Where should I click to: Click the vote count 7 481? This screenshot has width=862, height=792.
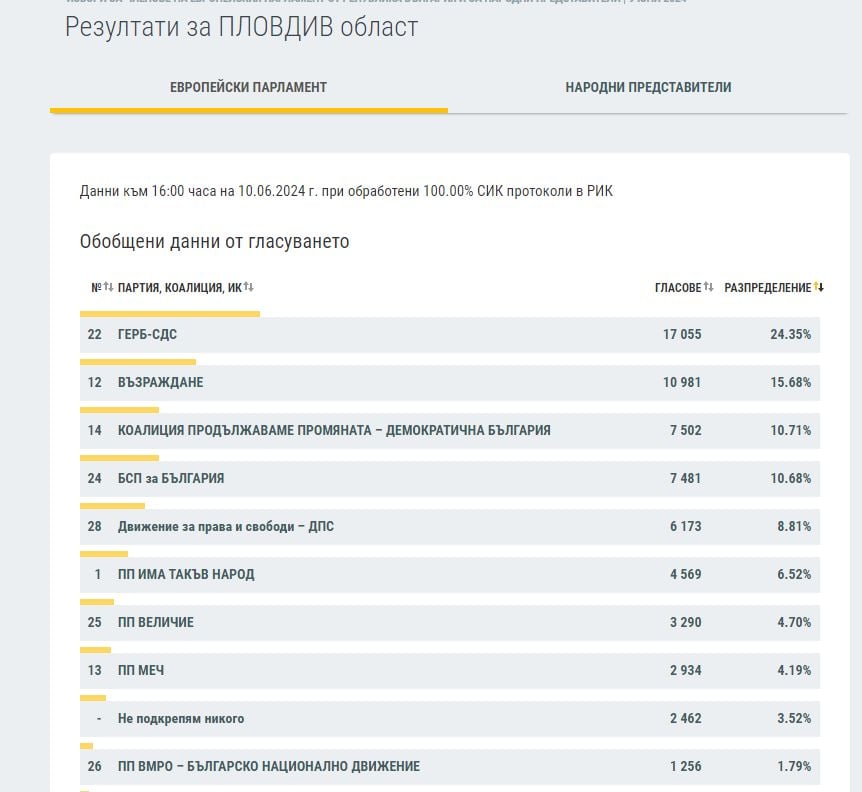[x=686, y=479]
